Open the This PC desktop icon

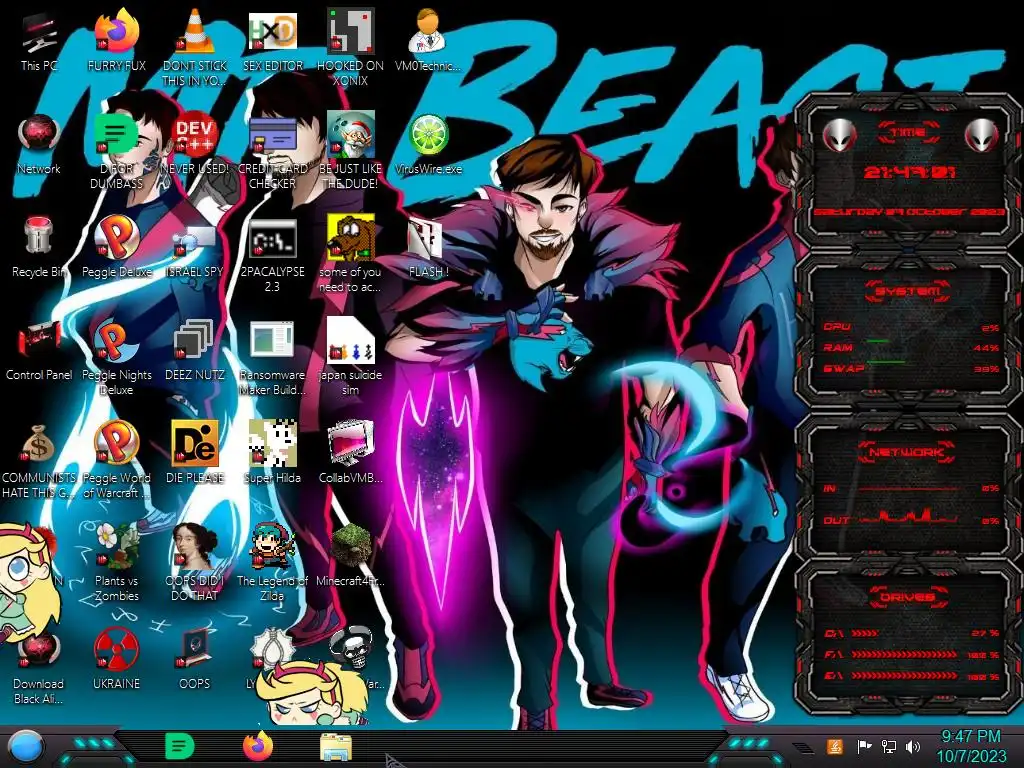click(x=39, y=42)
